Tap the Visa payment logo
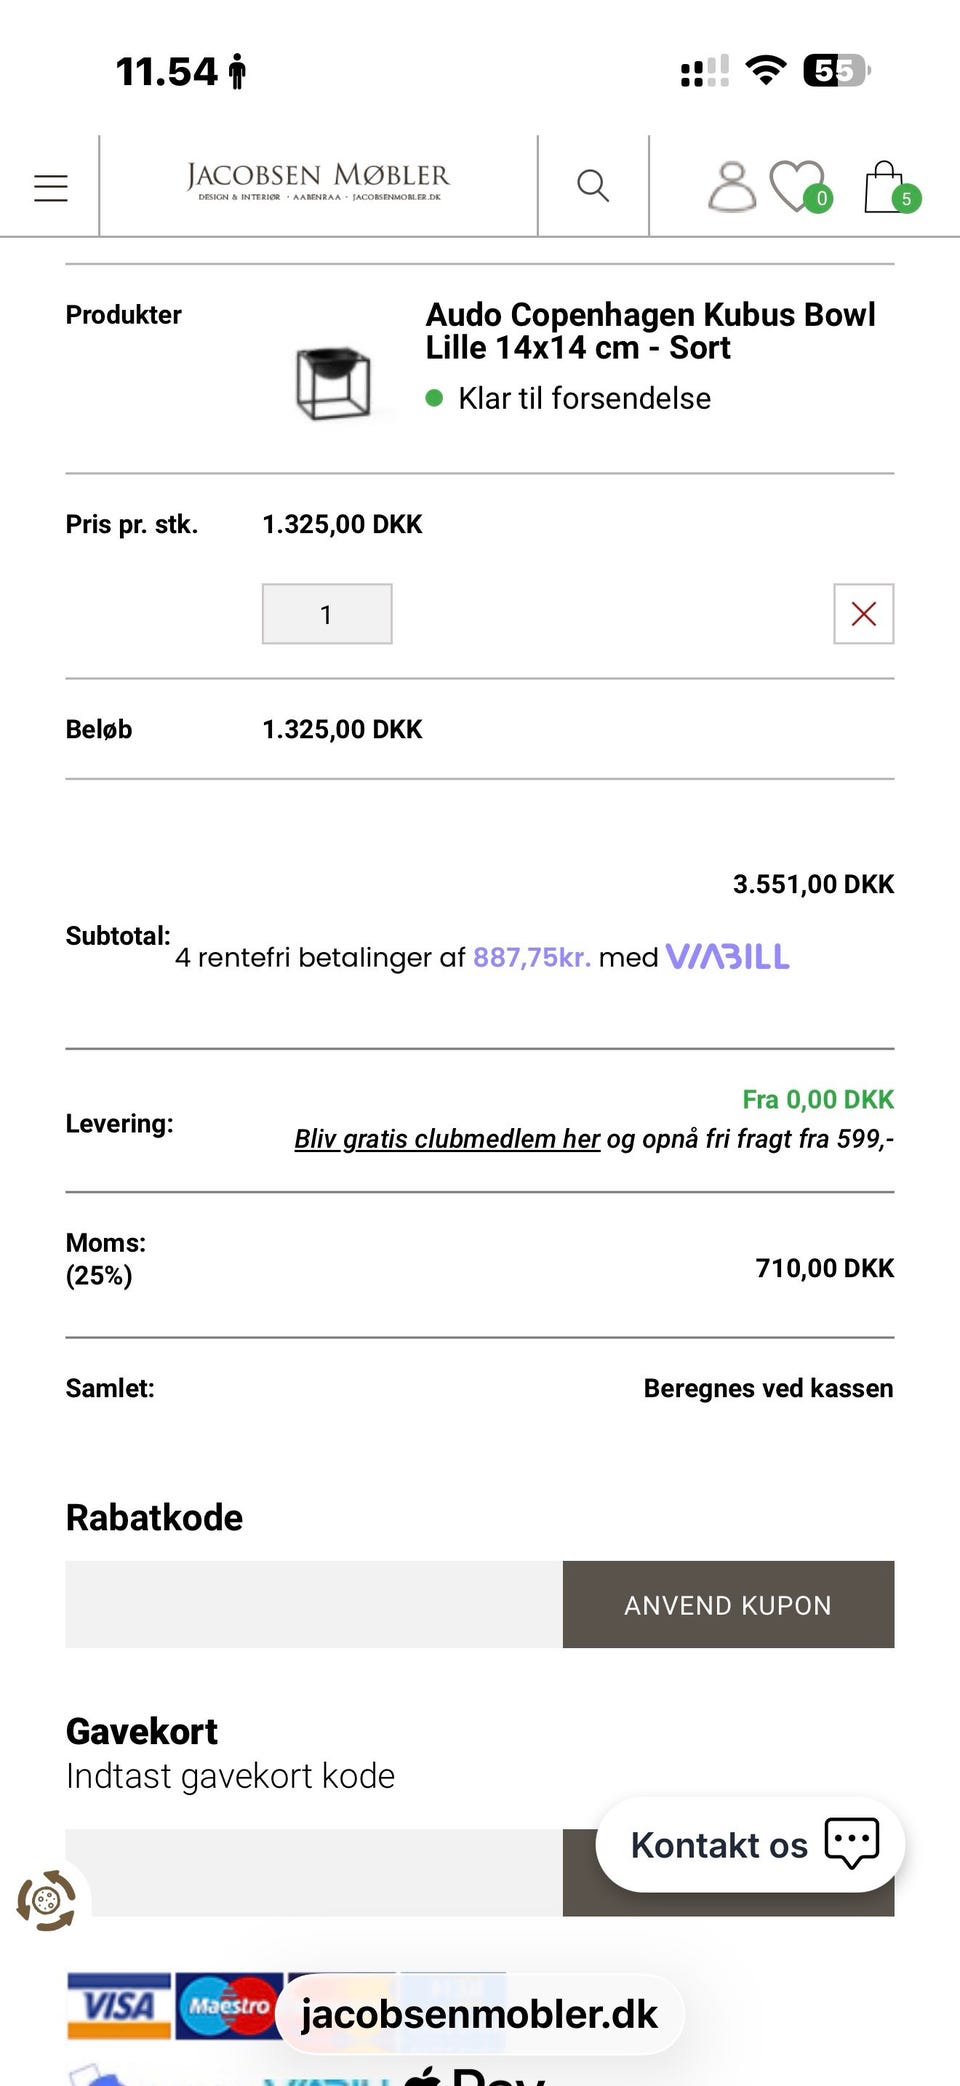The width and height of the screenshot is (960, 2086). pos(119,2006)
